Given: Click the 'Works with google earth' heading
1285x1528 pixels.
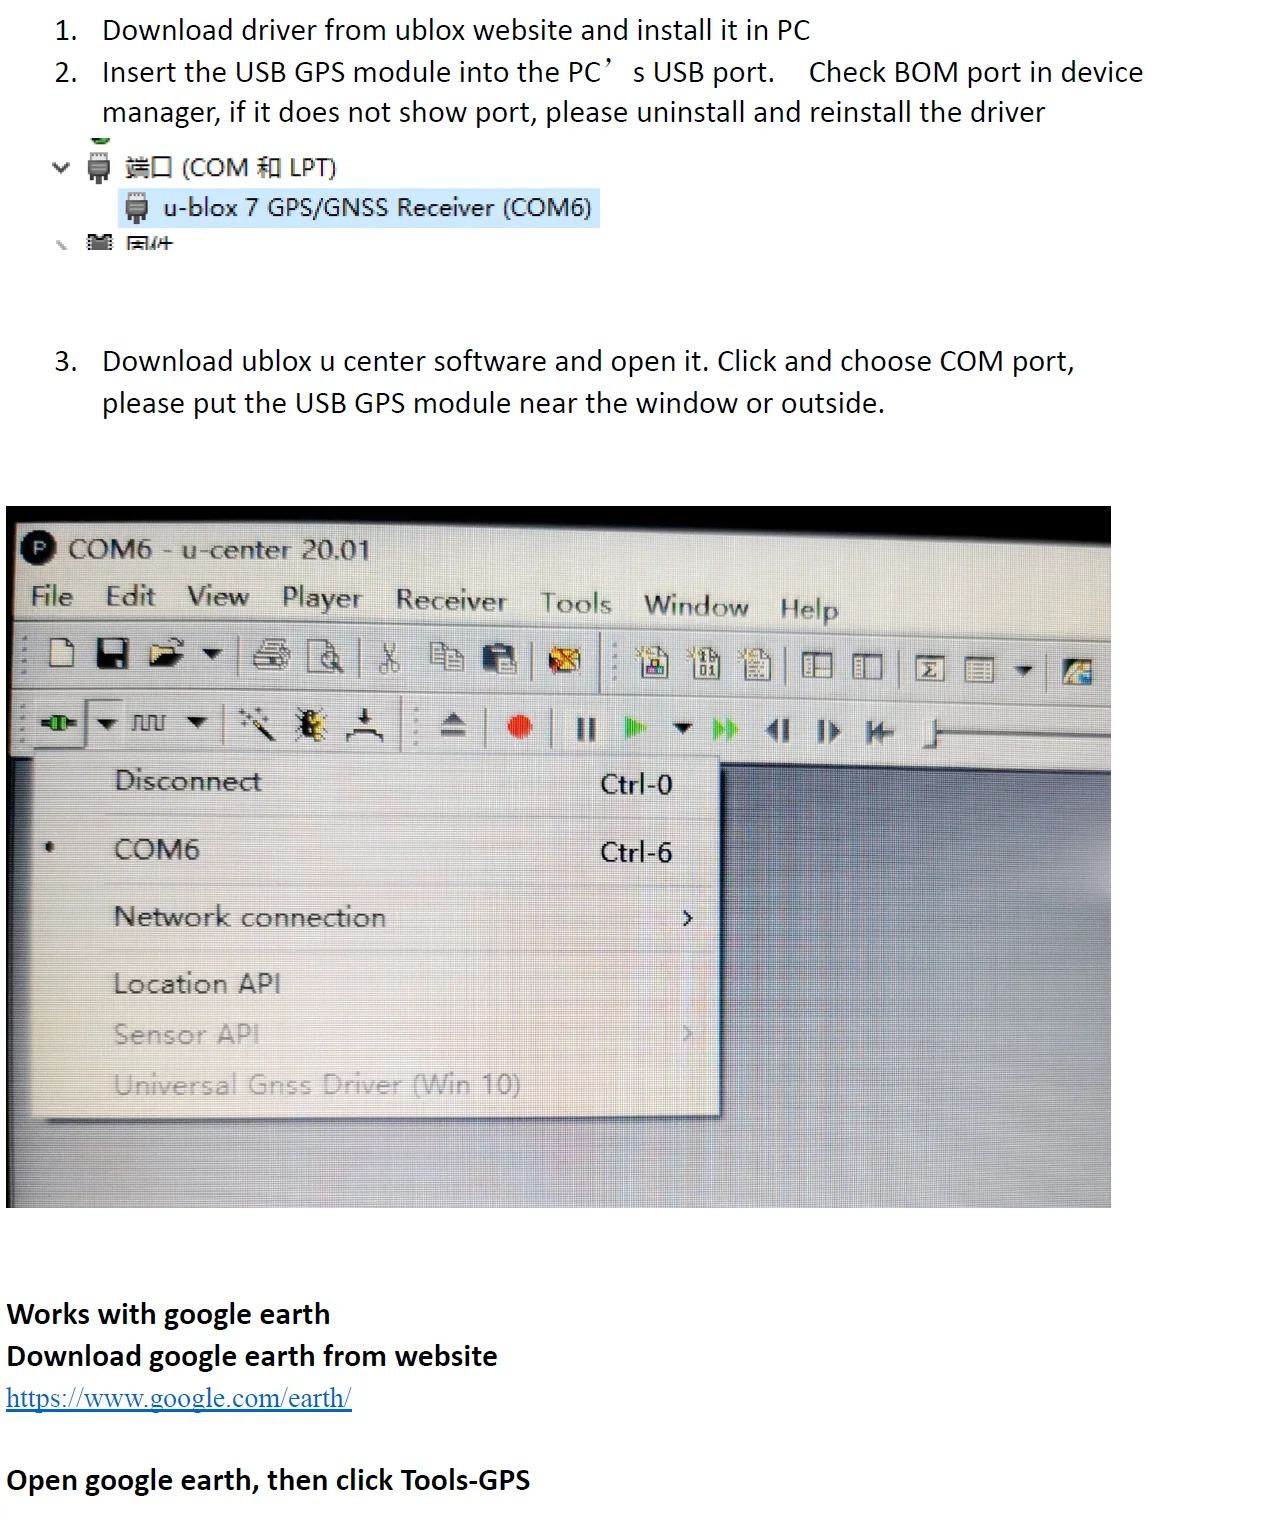Looking at the screenshot, I should point(168,1314).
